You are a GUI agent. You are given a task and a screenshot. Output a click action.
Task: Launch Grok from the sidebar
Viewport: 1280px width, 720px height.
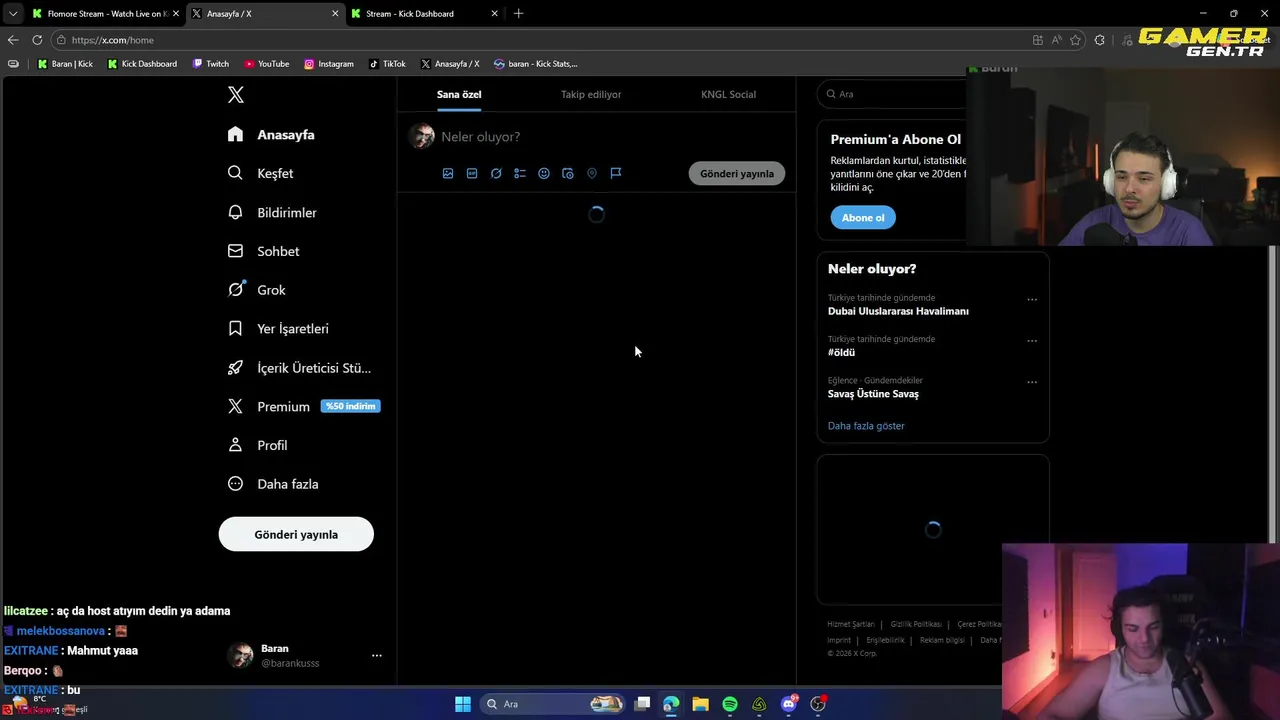click(x=257, y=290)
